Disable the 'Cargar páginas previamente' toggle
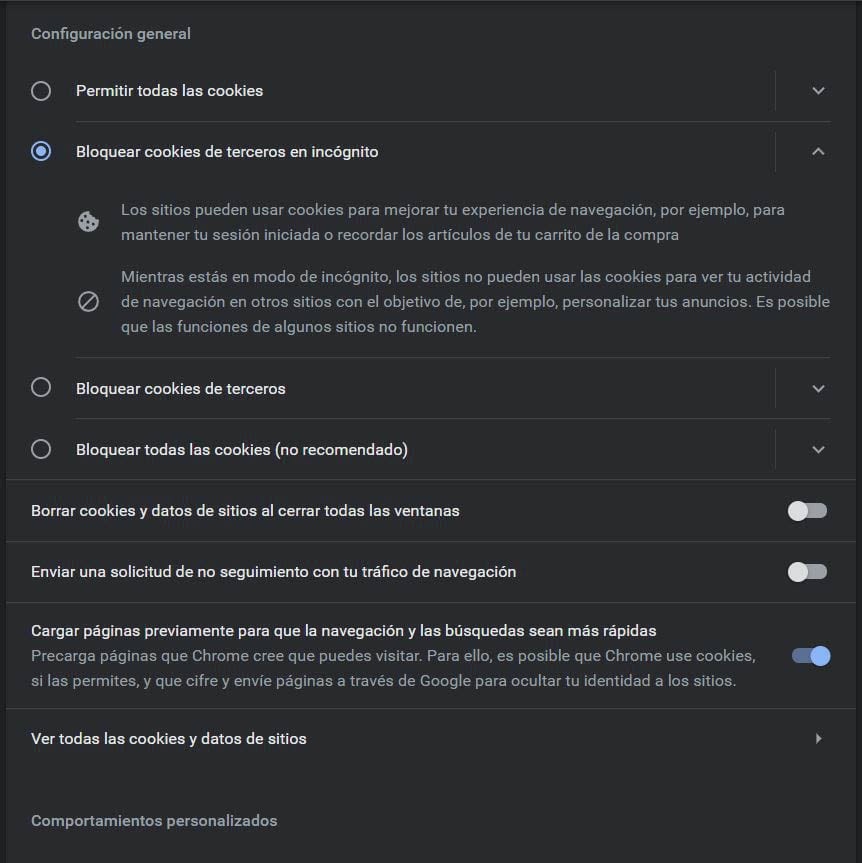862x863 pixels. tap(811, 656)
